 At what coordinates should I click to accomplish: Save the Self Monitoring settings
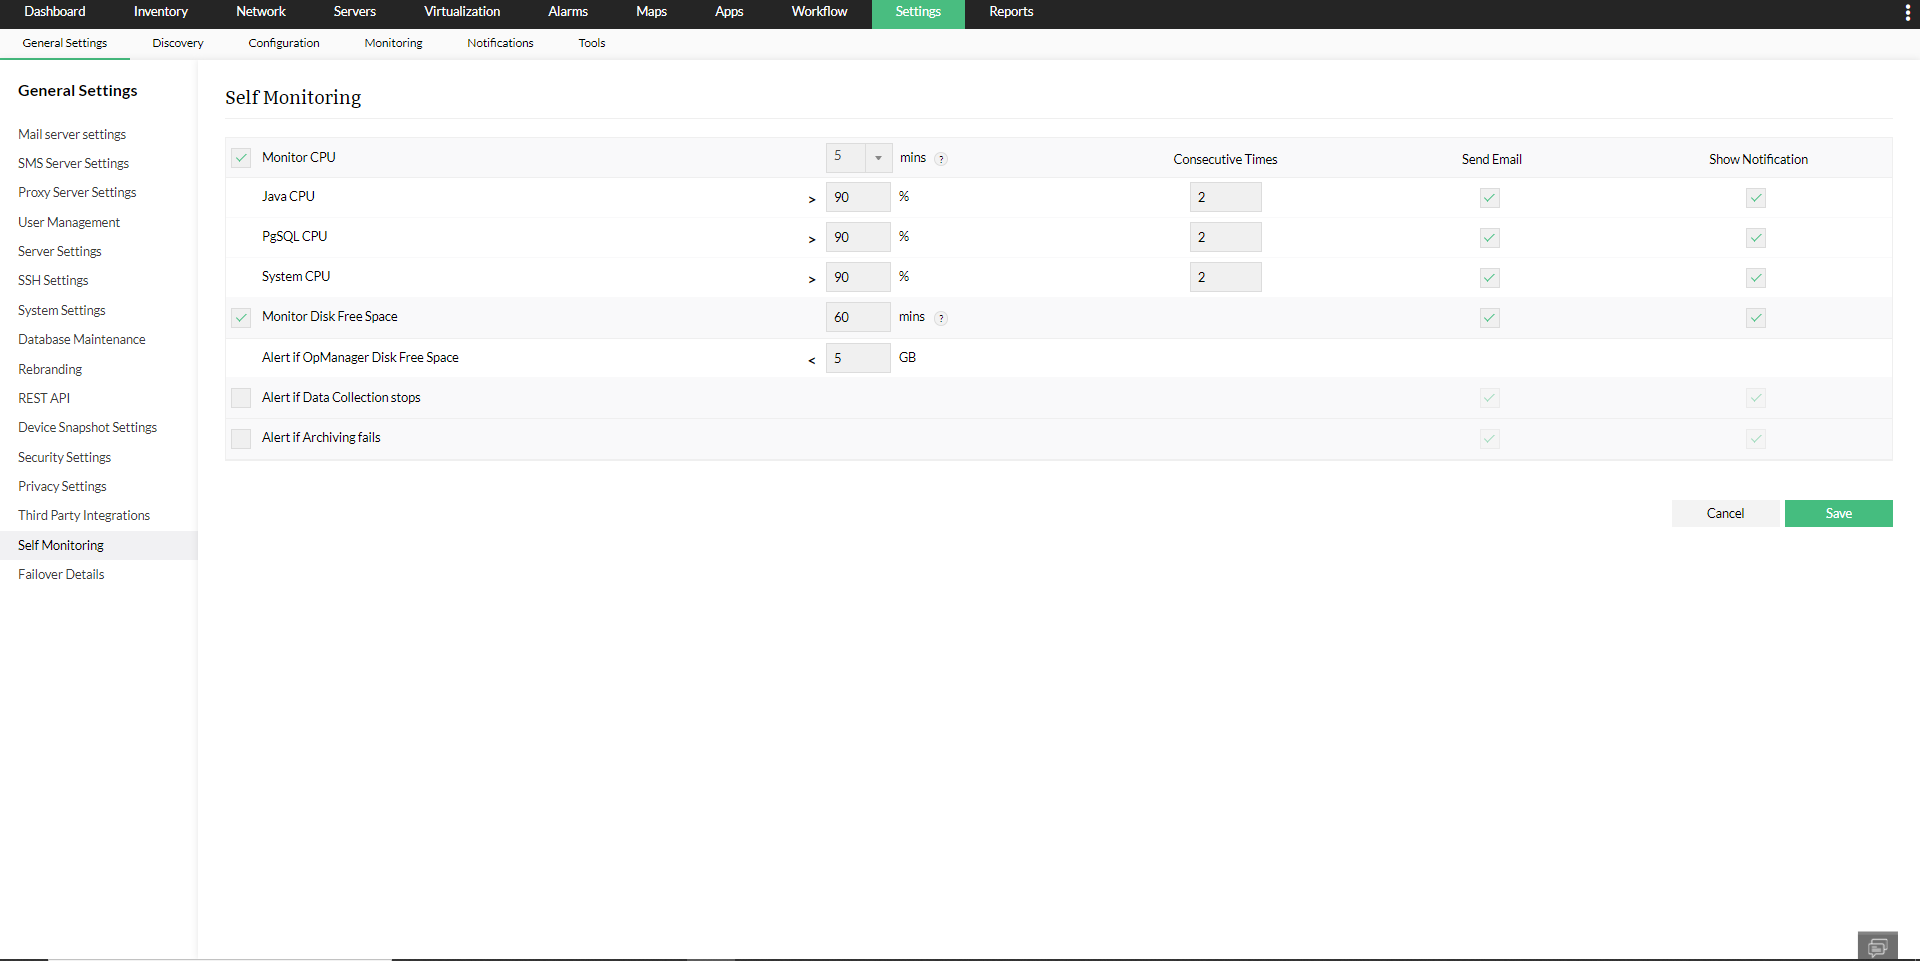(x=1838, y=513)
